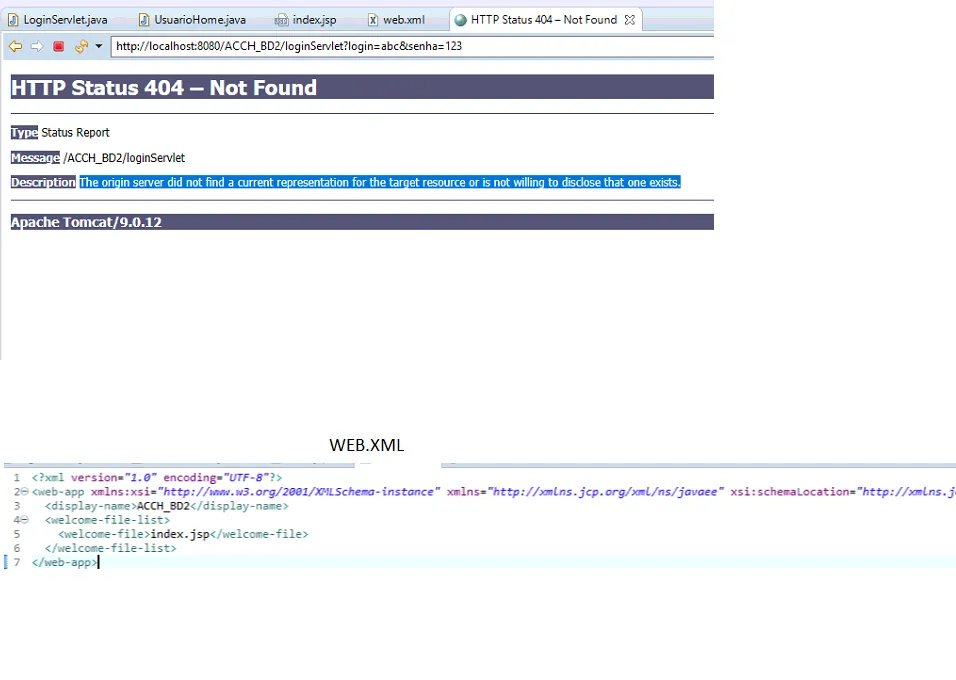This screenshot has height=680, width=956.
Task: Collapse the web-app element fold toggle
Action: (x=24, y=492)
